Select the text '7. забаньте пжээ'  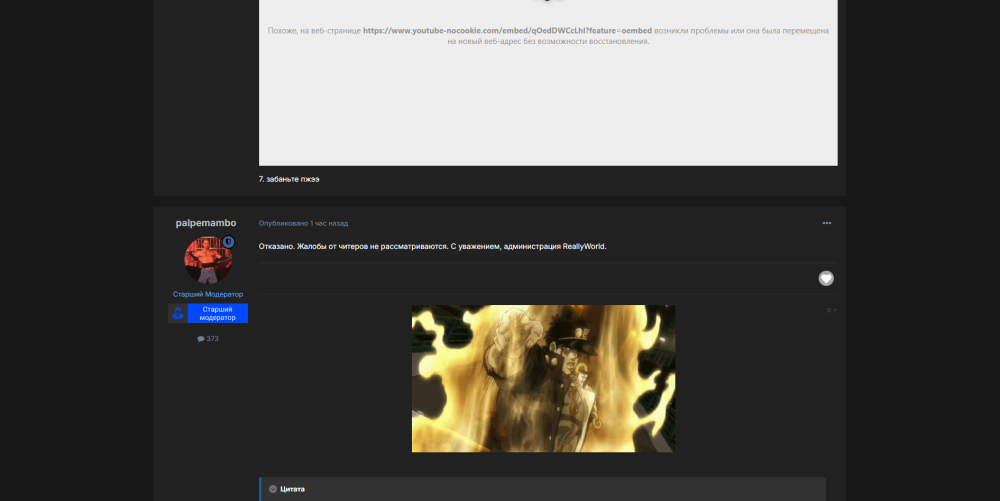[x=289, y=179]
